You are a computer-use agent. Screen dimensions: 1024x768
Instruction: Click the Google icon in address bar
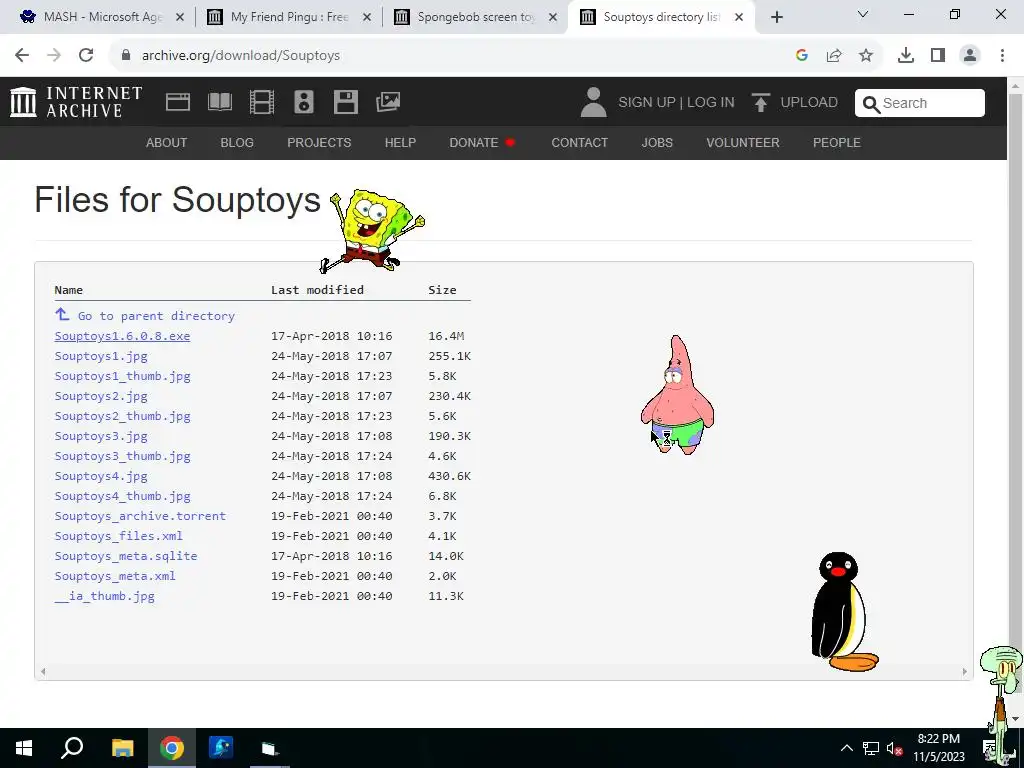[x=802, y=56]
